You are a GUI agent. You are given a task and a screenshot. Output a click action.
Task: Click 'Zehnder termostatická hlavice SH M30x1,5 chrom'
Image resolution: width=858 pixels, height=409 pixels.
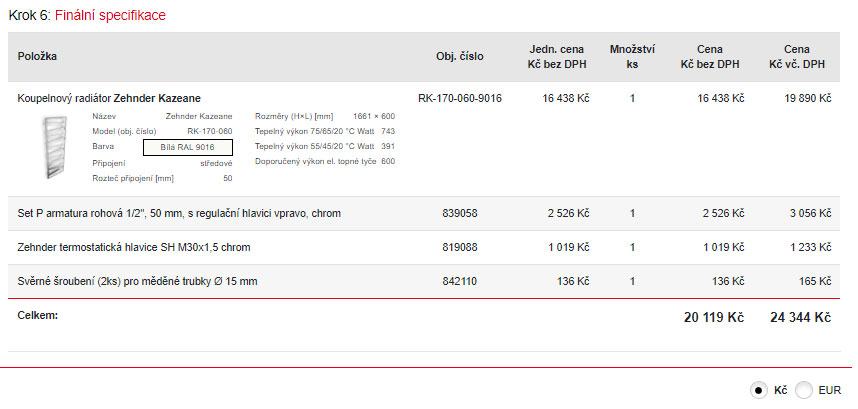tap(134, 247)
